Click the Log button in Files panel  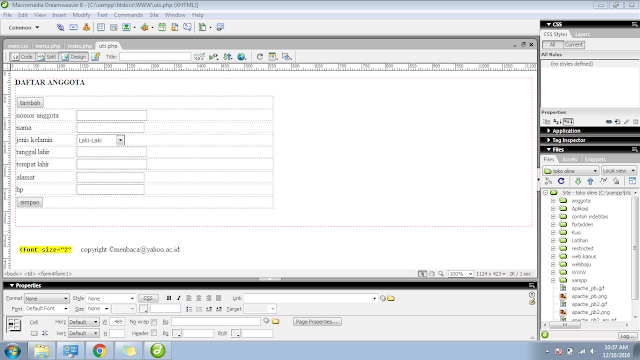tap(627, 336)
